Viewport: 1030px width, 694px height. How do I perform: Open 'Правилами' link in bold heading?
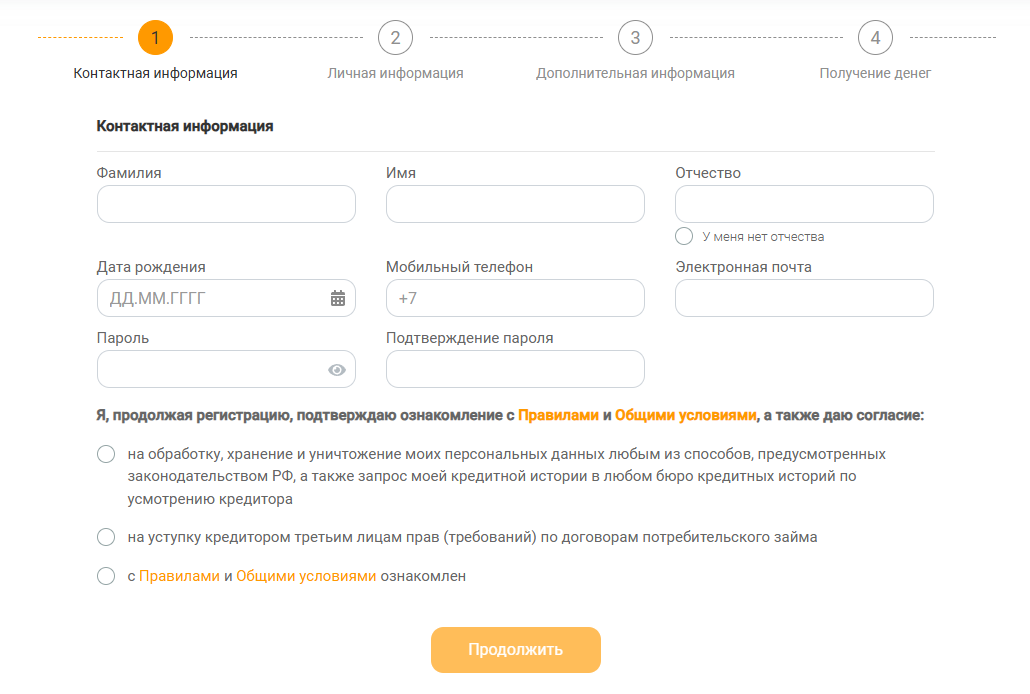click(558, 415)
